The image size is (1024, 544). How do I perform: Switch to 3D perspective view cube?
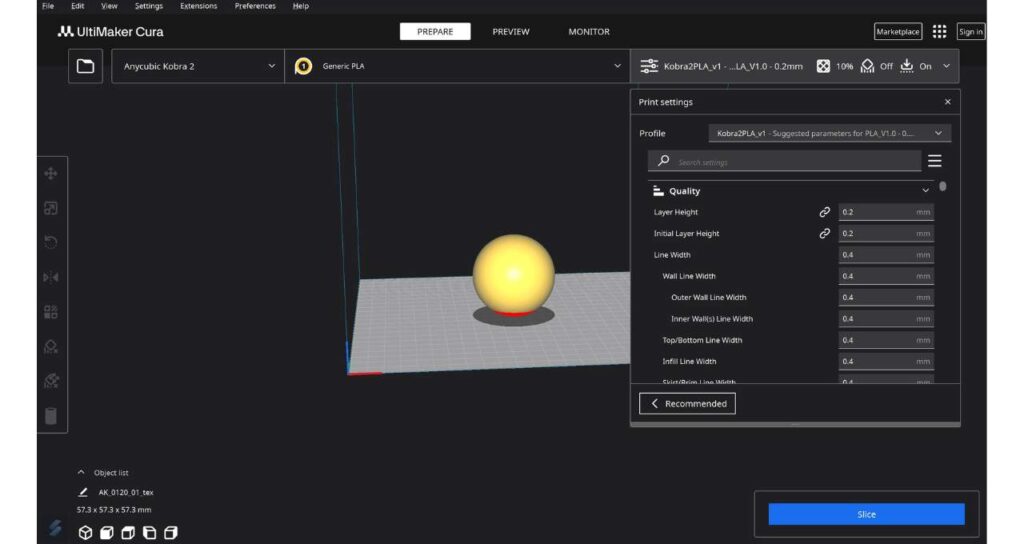click(x=86, y=533)
